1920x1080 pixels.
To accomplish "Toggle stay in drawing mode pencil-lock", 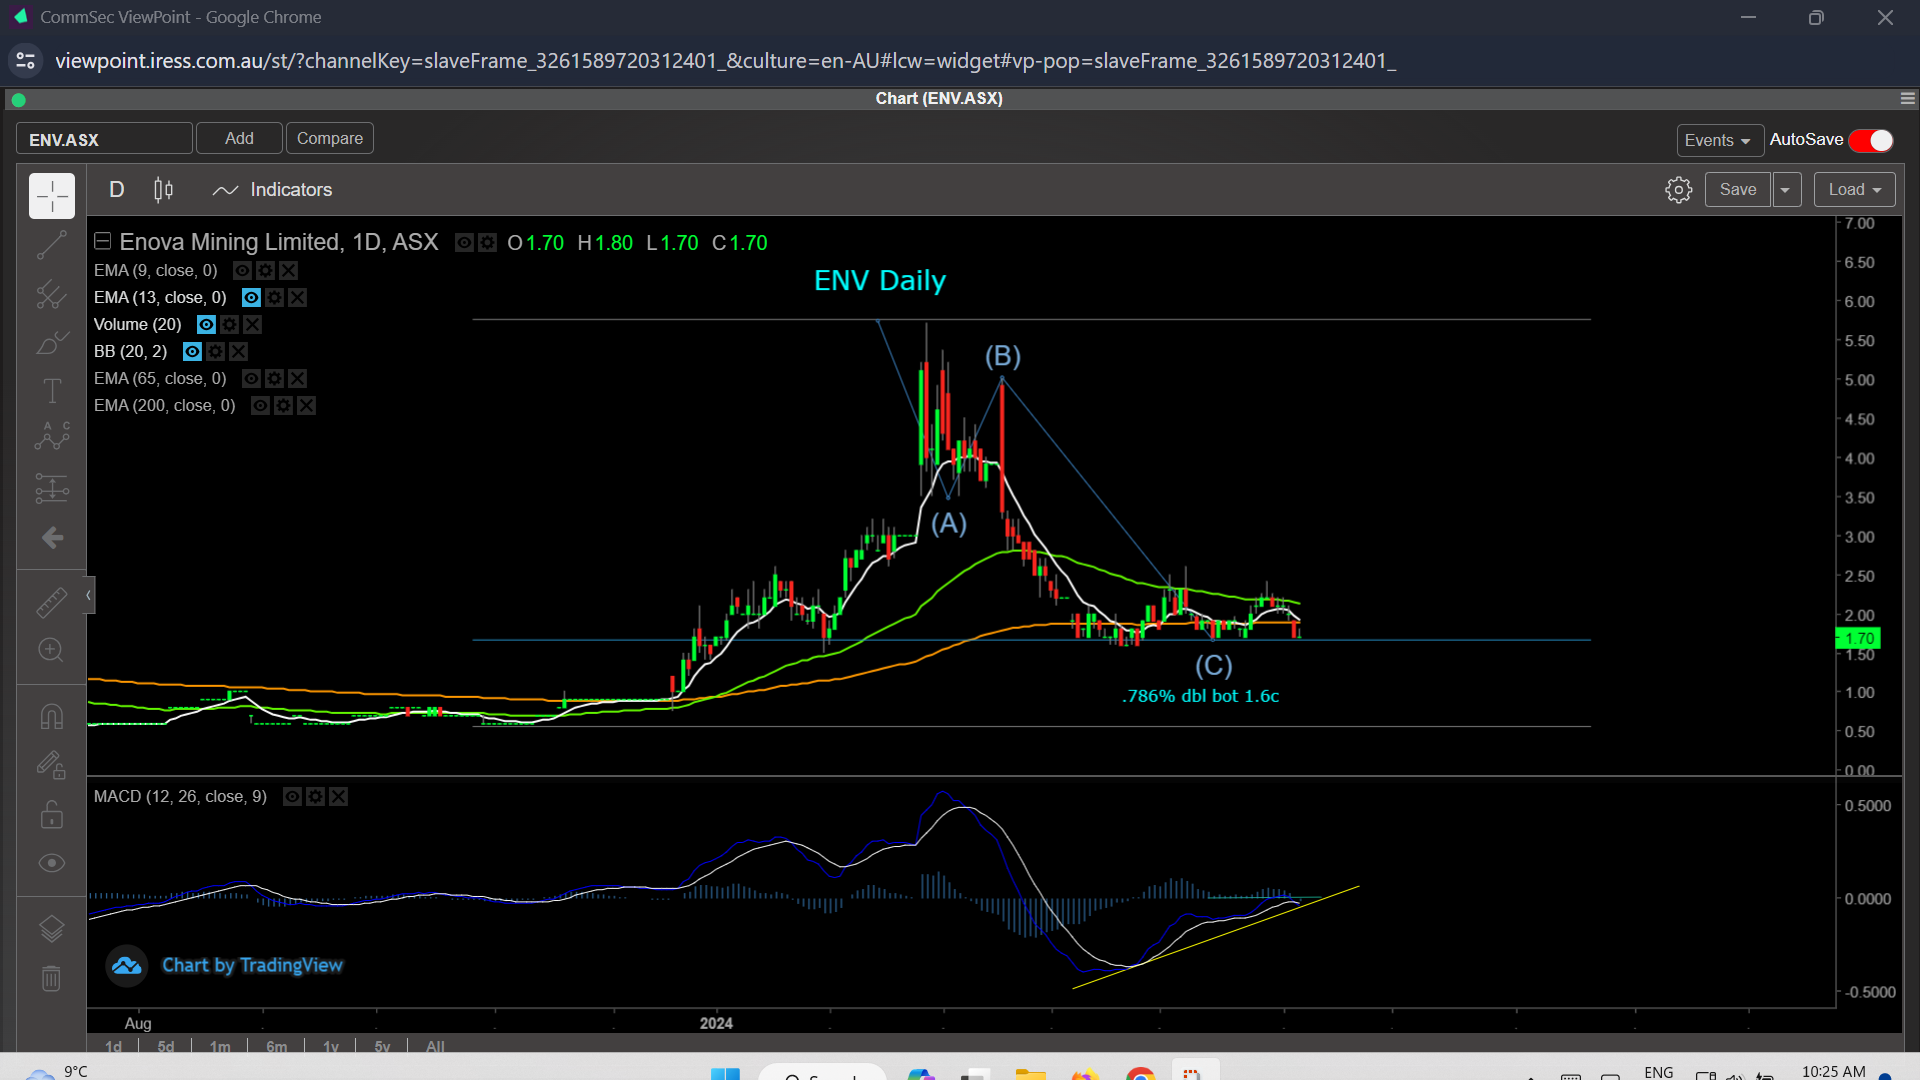I will (52, 766).
